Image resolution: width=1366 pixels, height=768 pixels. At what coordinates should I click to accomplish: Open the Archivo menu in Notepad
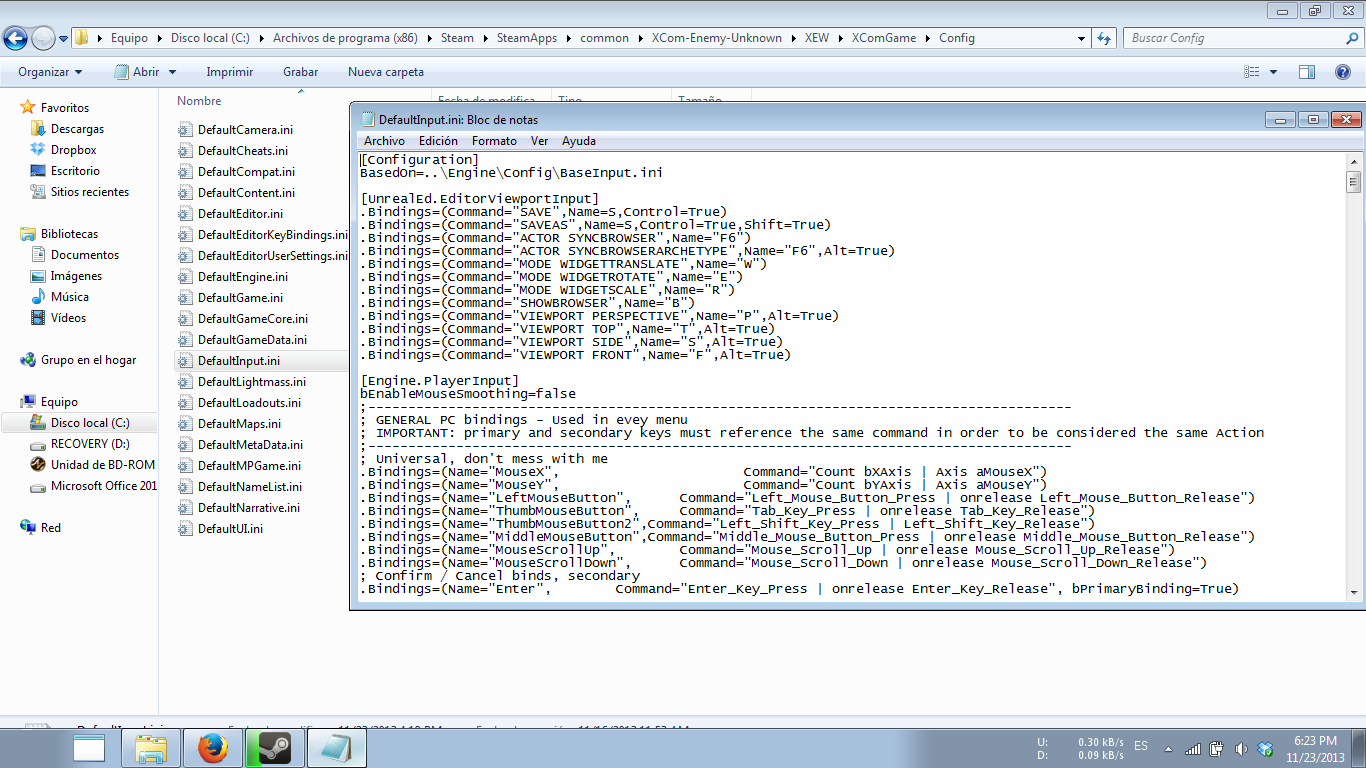click(384, 141)
